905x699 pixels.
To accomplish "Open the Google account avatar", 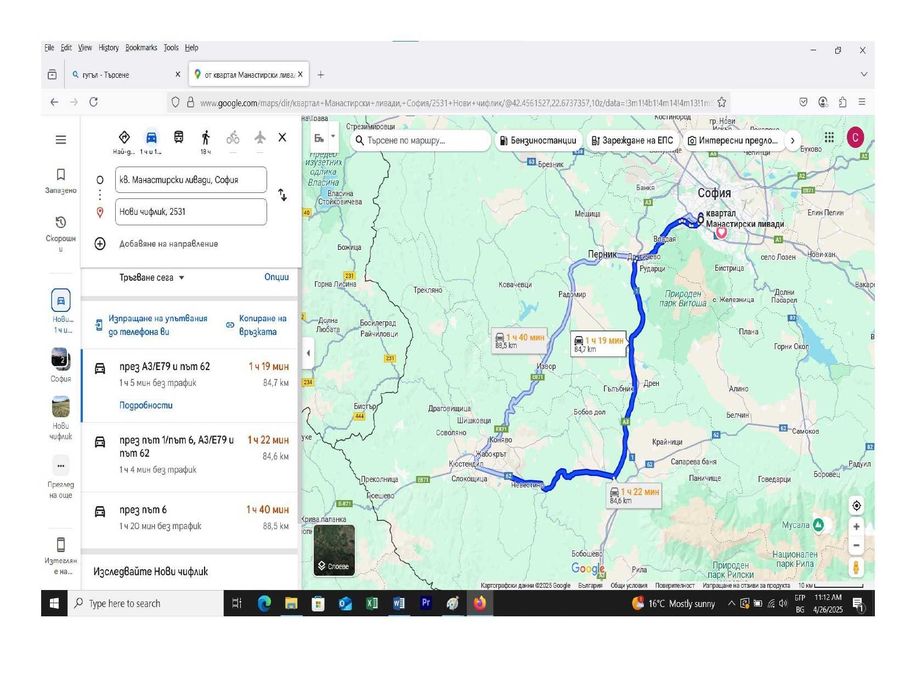I will [855, 137].
